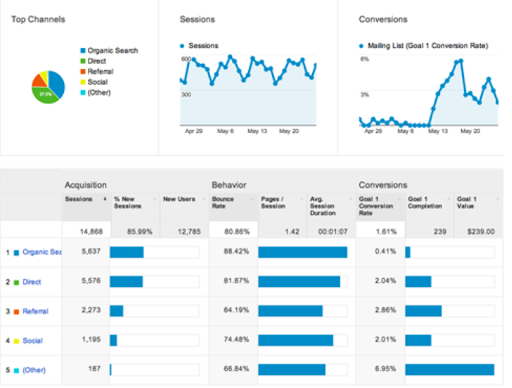
Task: Click the Behavior section header
Action: 229,185
